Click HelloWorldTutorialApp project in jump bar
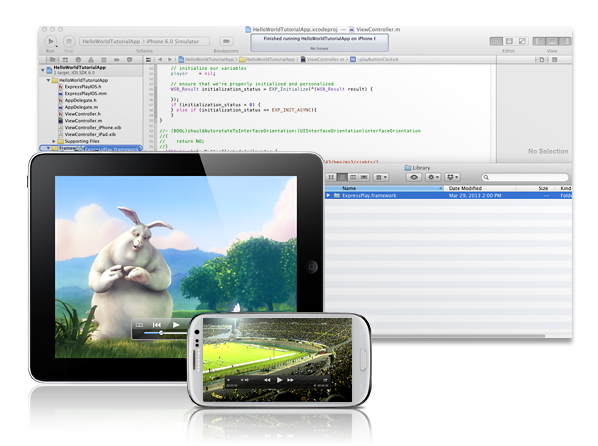The image size is (598, 446). (x=206, y=60)
